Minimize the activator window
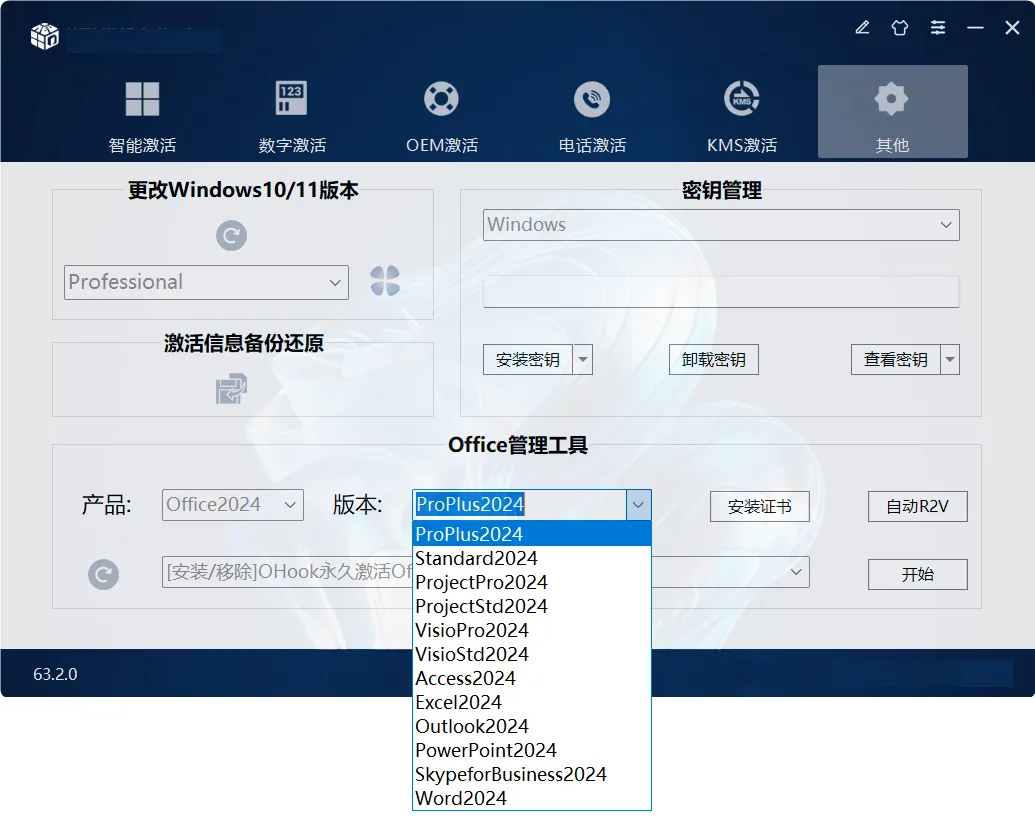This screenshot has height=819, width=1035. pos(975,28)
